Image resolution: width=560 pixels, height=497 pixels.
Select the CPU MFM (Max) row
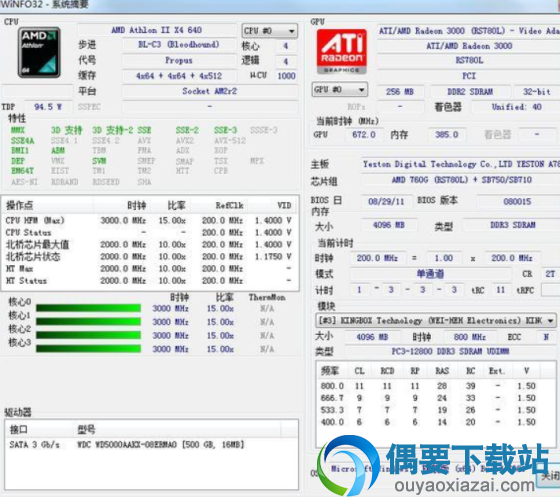pyautogui.click(x=150, y=221)
